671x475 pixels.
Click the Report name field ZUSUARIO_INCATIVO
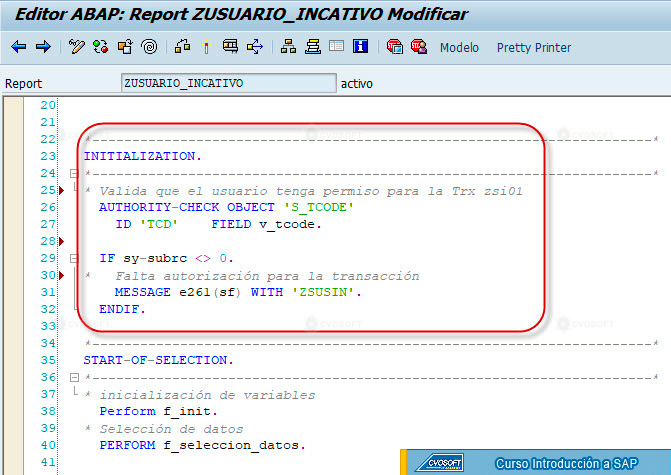point(229,83)
